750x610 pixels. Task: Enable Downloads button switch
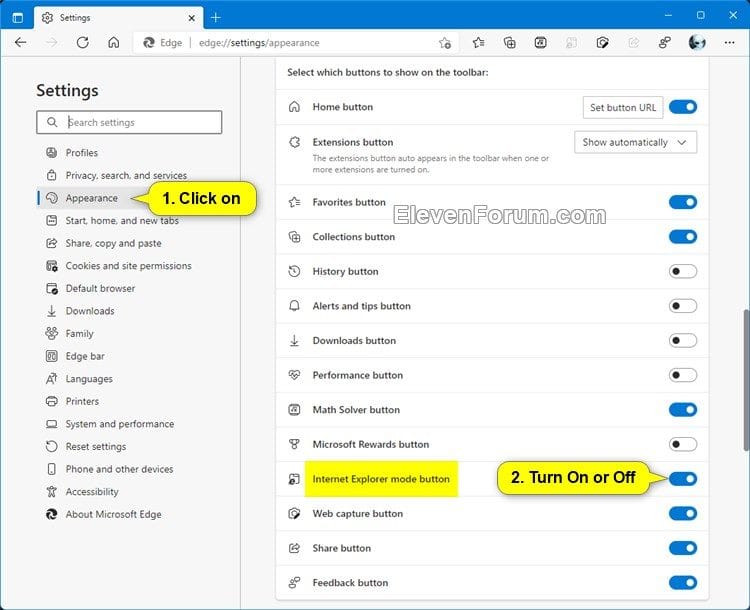[x=683, y=341]
